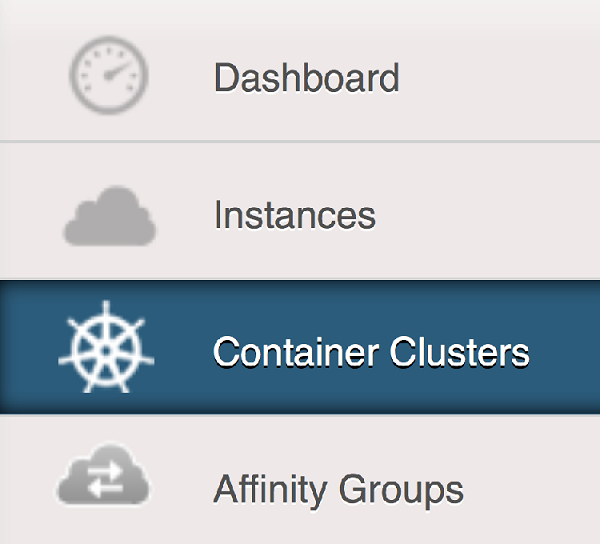Go to Affinity Groups label
Image resolution: width=600 pixels, height=544 pixels.
338,490
